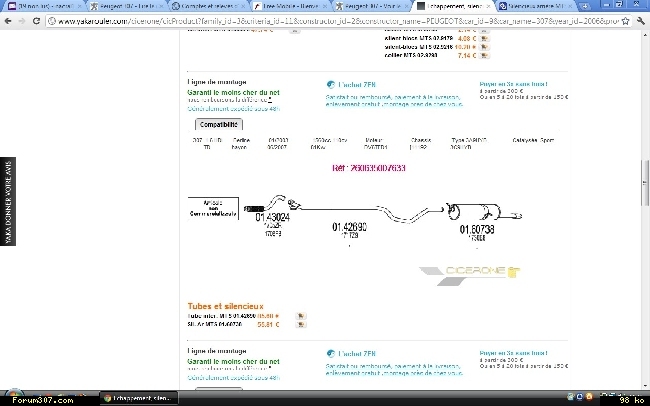650x406 pixels.
Task: Go forward with the browser forward arrow
Action: tap(22, 21)
